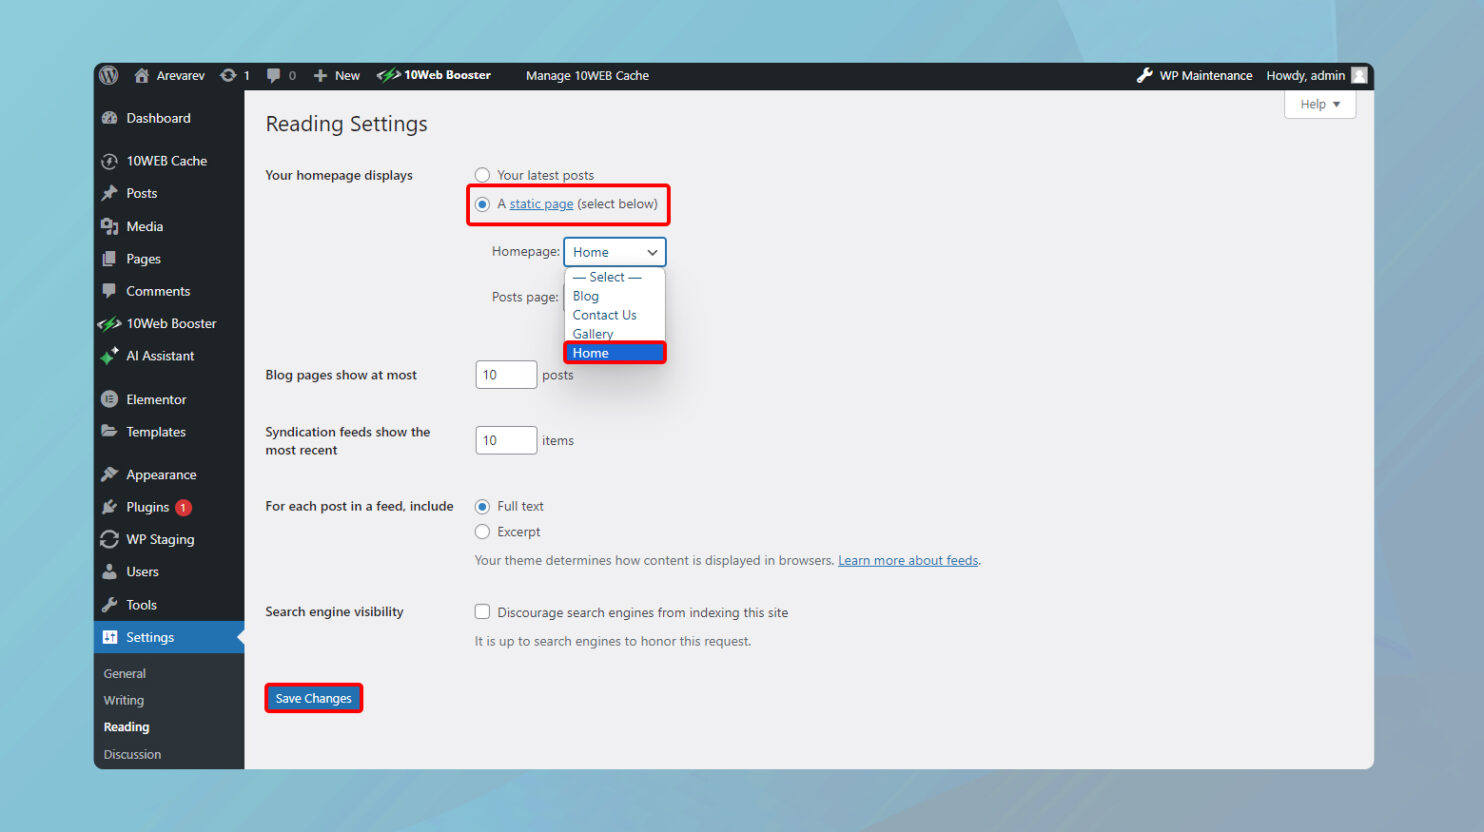Click the Blog pages show at most field
The width and height of the screenshot is (1484, 832).
point(506,375)
